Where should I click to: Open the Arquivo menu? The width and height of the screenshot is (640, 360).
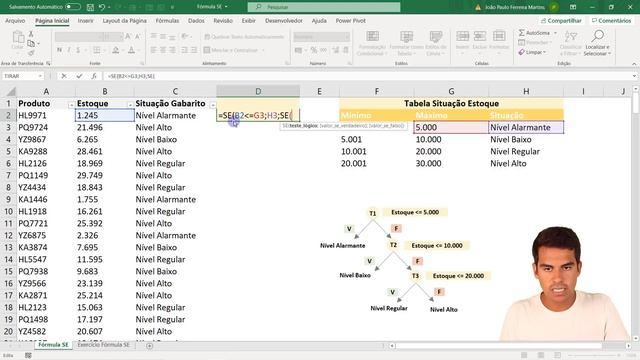(x=15, y=20)
